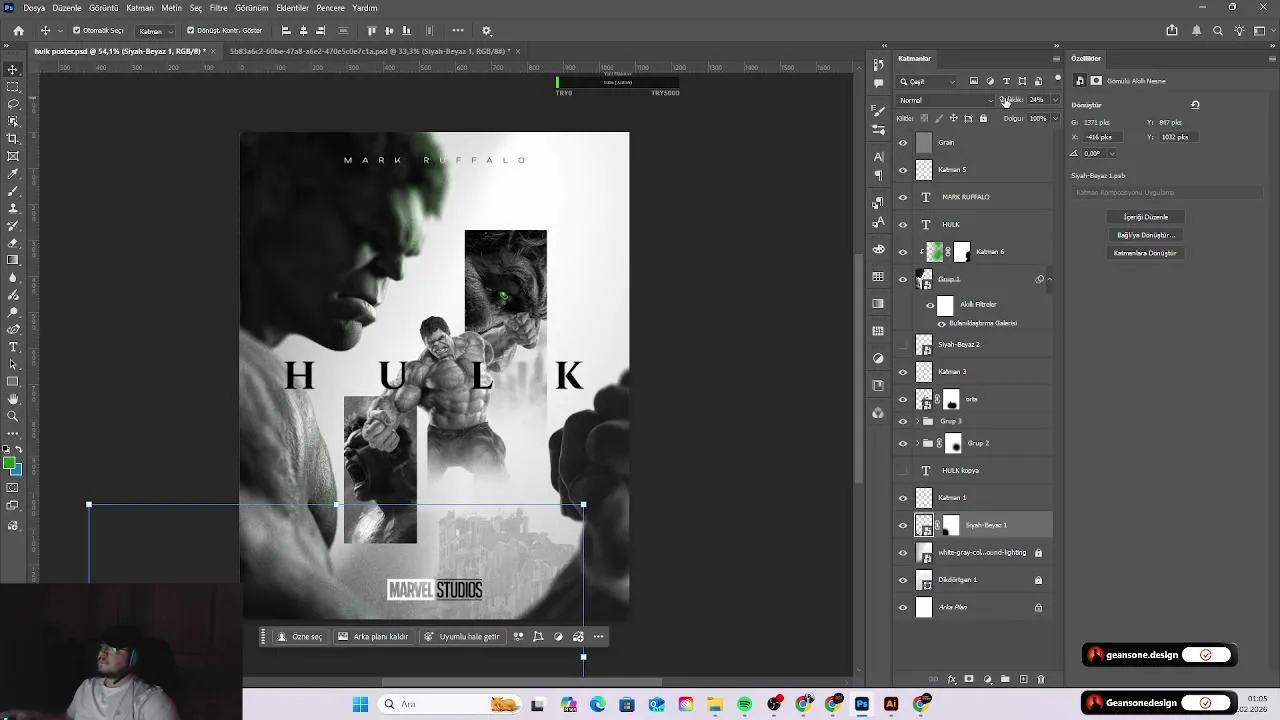
Task: Open the opacity 24% dropdown arrow
Action: coord(1054,100)
